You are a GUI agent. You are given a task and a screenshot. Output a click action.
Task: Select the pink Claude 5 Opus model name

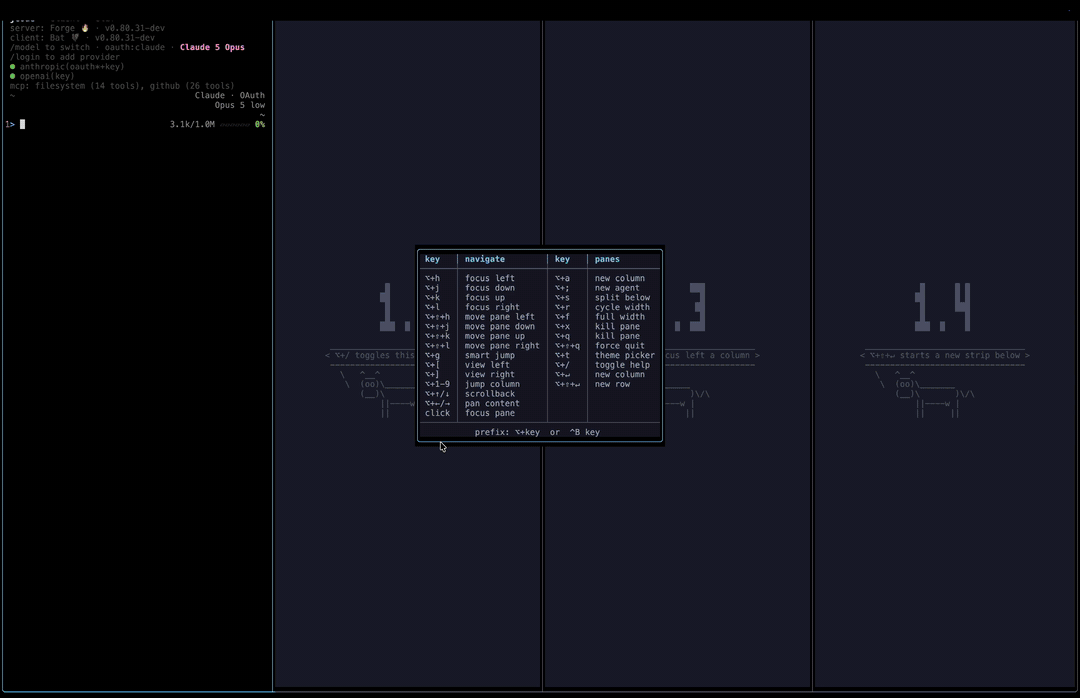(x=212, y=48)
